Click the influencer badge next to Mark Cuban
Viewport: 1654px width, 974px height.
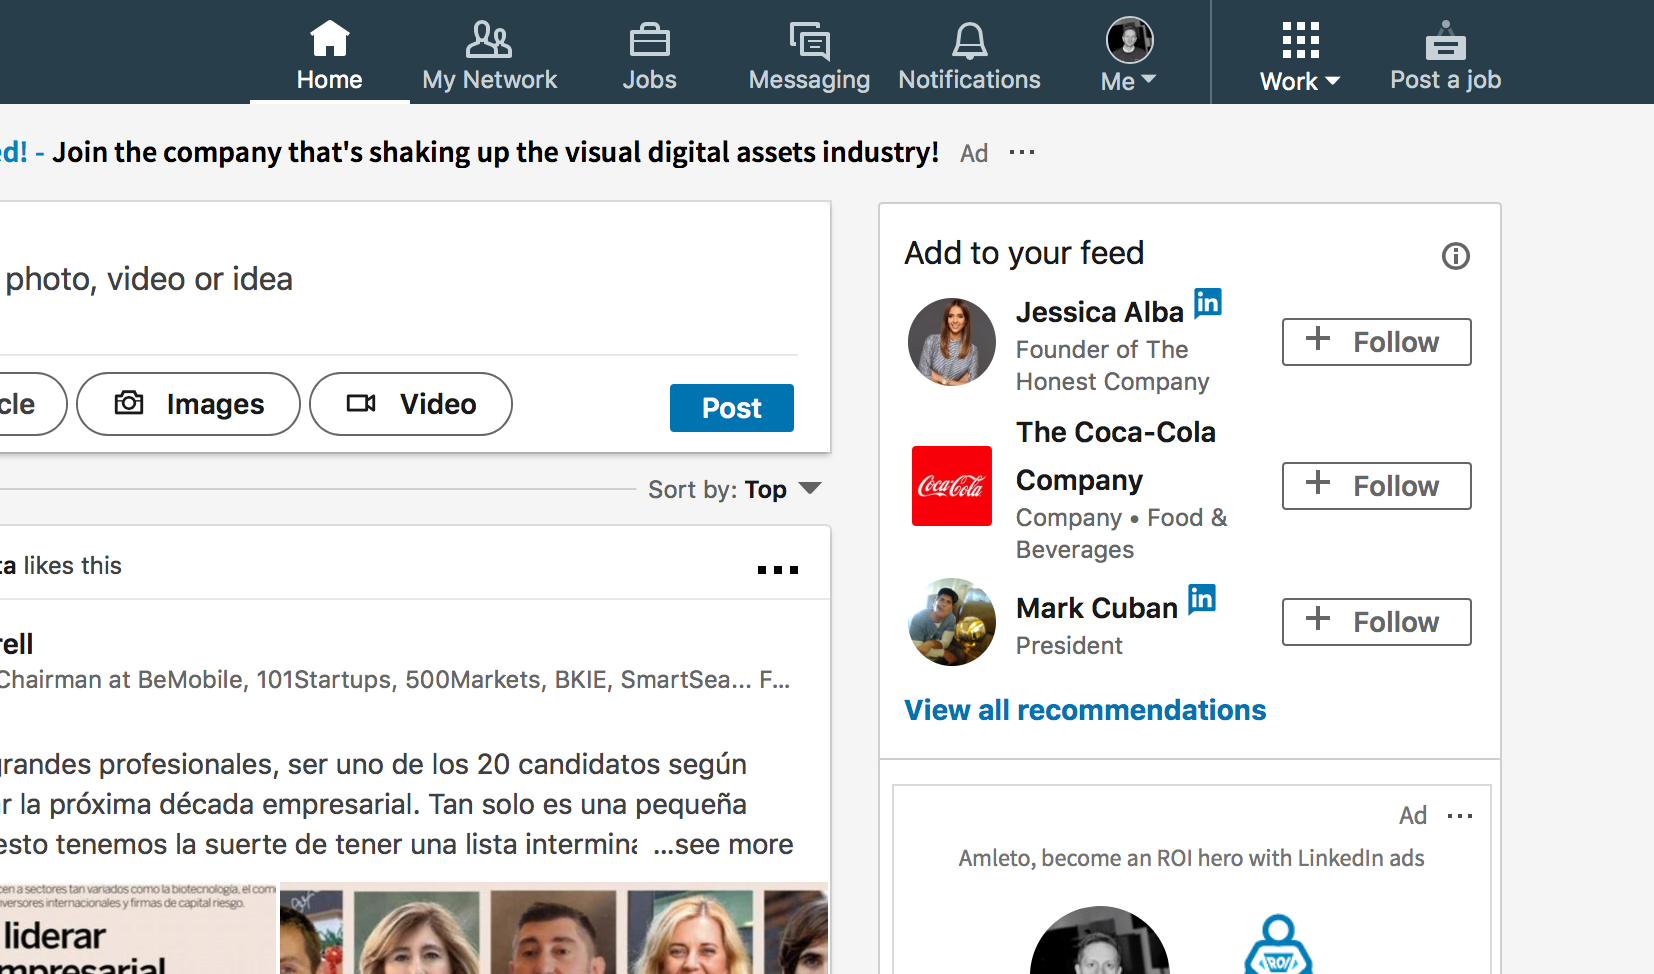[1202, 598]
